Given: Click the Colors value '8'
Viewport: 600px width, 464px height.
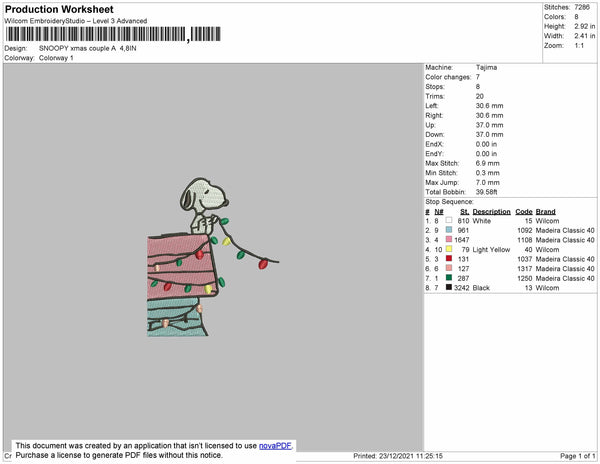Looking at the screenshot, I should click(x=576, y=17).
